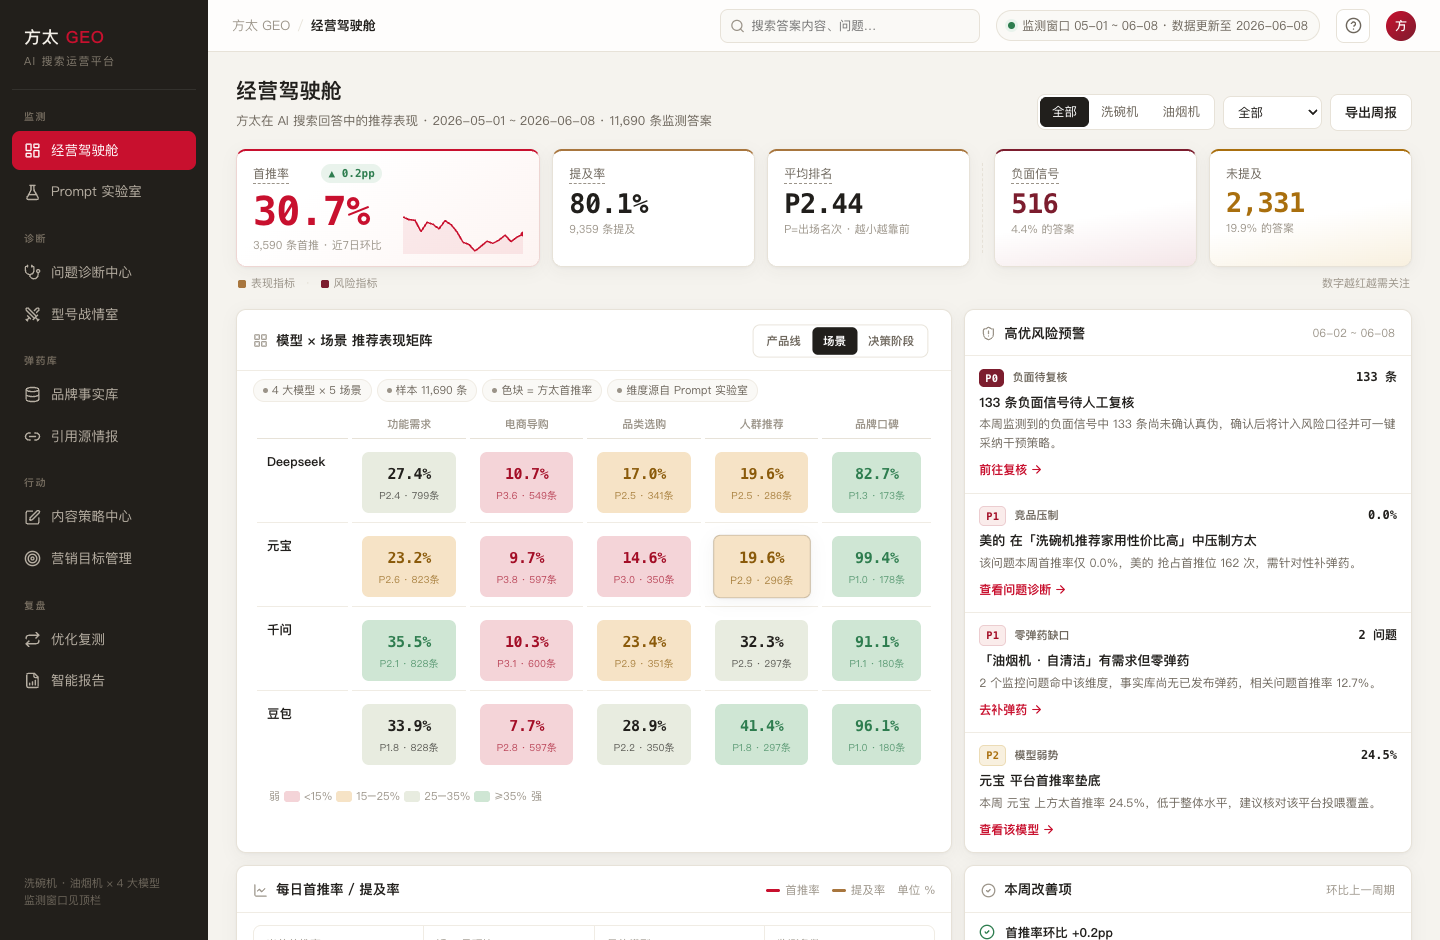
Task: Click the check-circle icon beside 本周改善项
Action: pyautogui.click(x=988, y=890)
